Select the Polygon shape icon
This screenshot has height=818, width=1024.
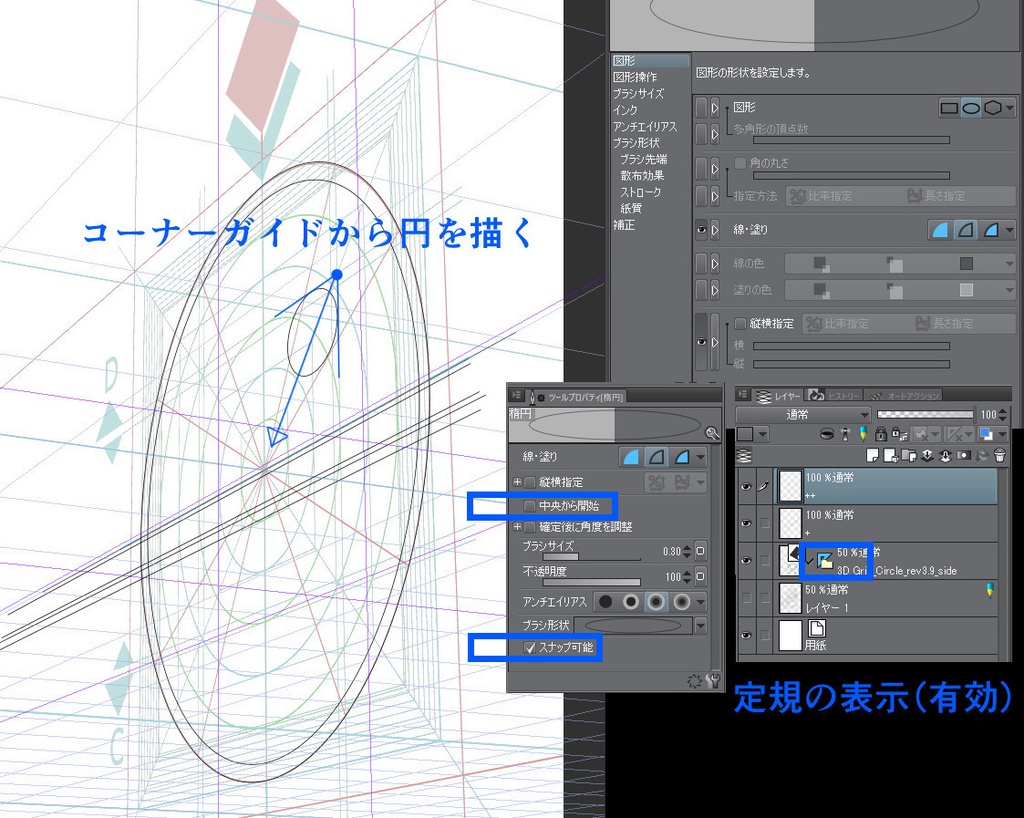pyautogui.click(x=993, y=108)
